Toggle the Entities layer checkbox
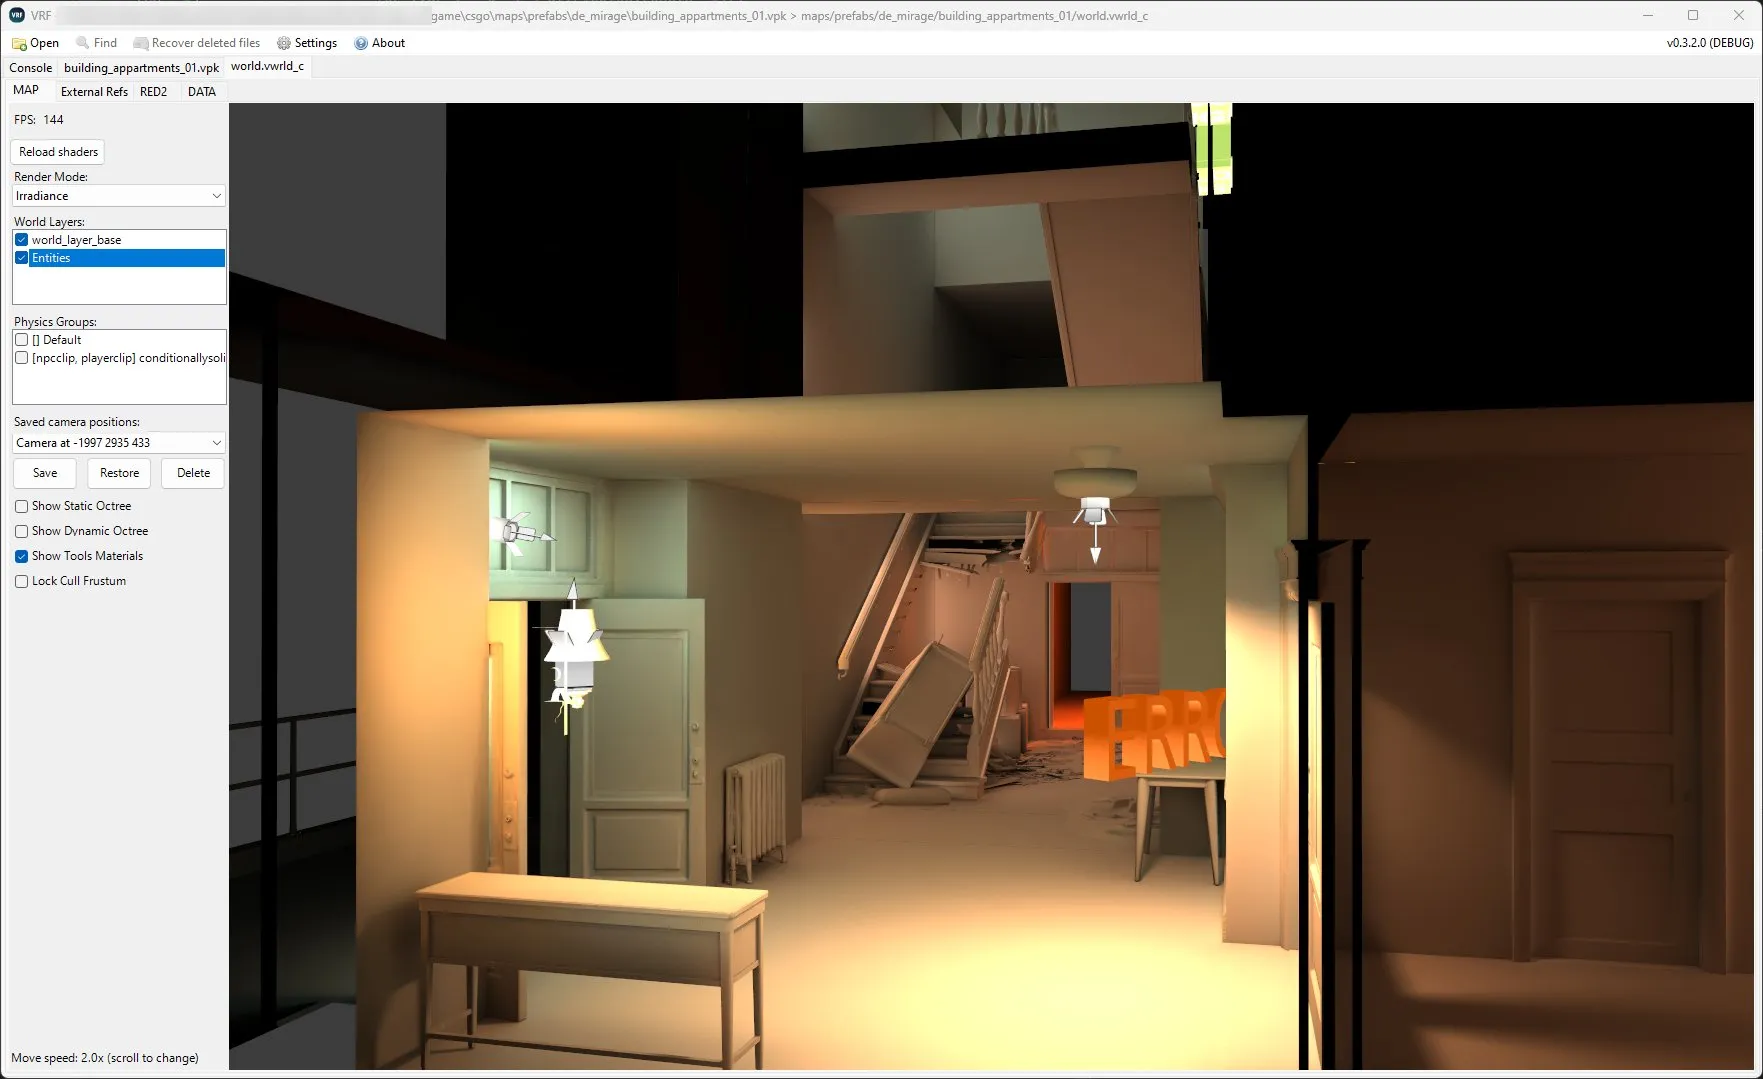1763x1079 pixels. coord(21,258)
